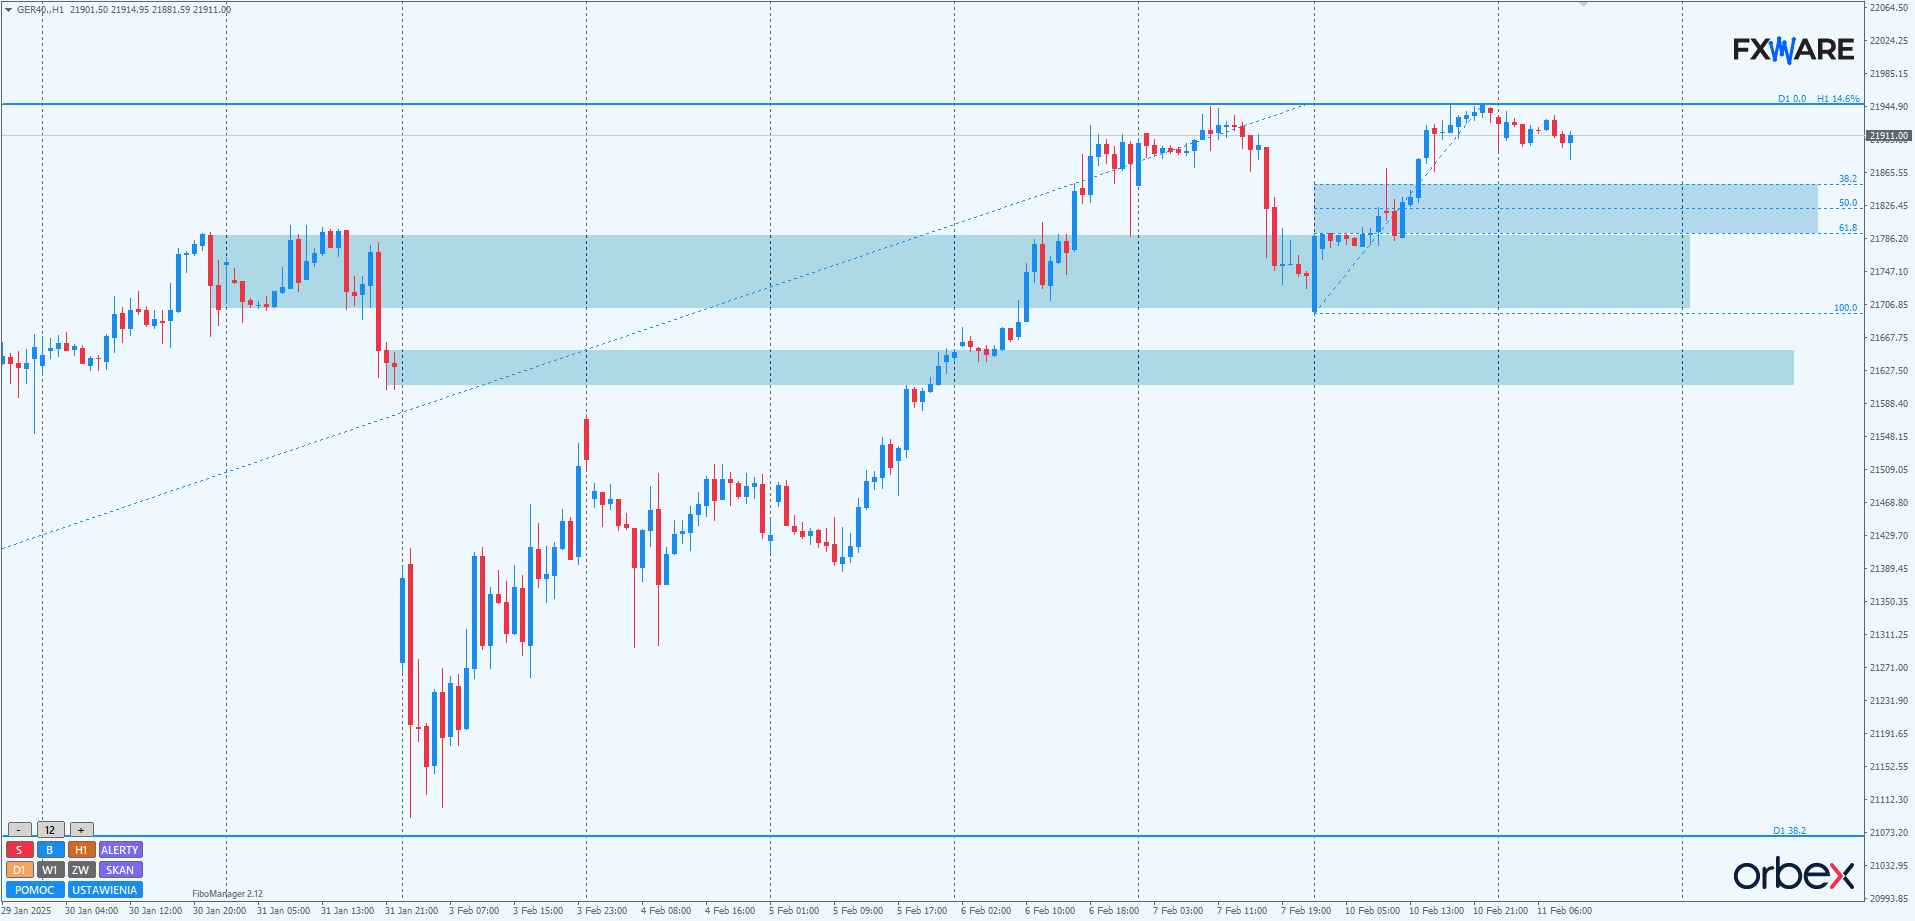Click the grey chart shift triangle marker
1915x921 pixels.
click(x=1583, y=5)
